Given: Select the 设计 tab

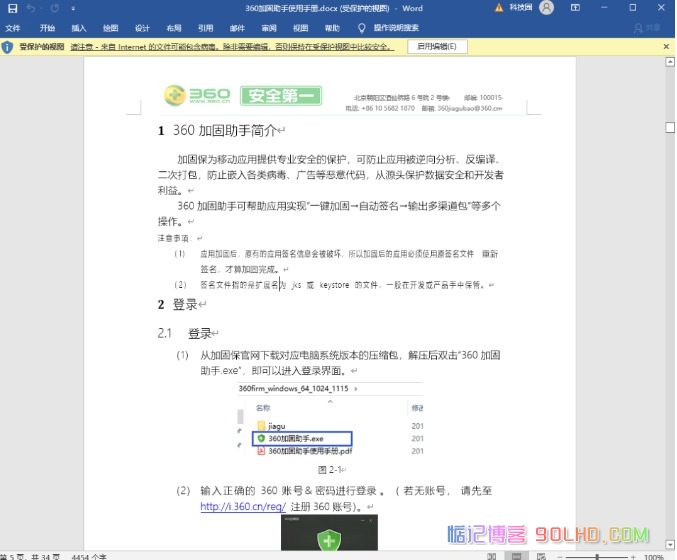Looking at the screenshot, I should tap(142, 28).
